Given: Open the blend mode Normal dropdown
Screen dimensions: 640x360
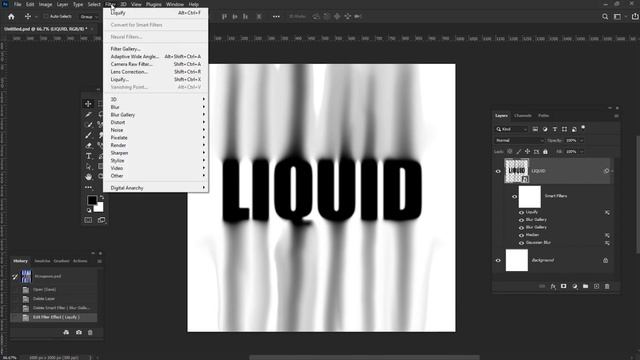Looking at the screenshot, I should (x=520, y=140).
